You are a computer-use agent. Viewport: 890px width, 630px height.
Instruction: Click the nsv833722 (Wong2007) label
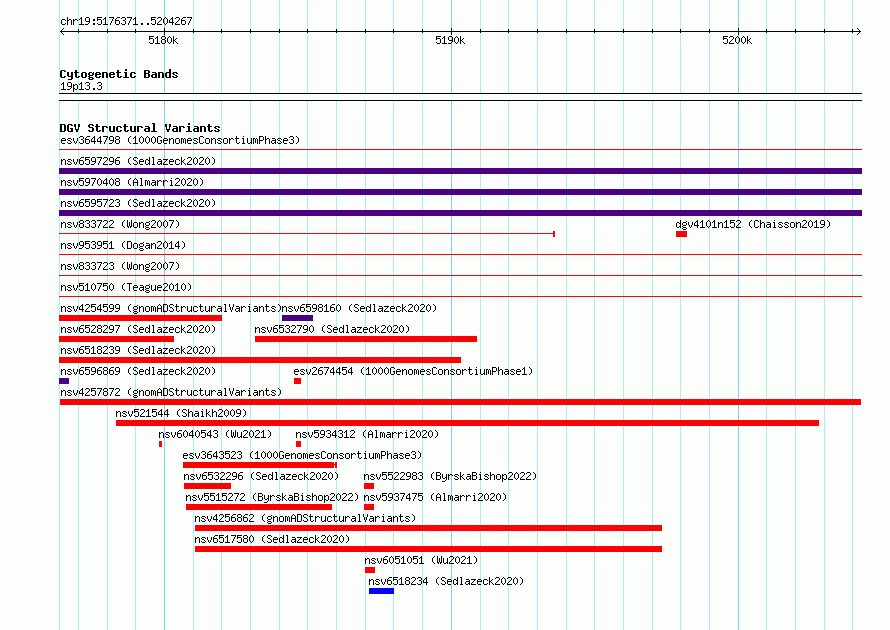pyautogui.click(x=120, y=224)
